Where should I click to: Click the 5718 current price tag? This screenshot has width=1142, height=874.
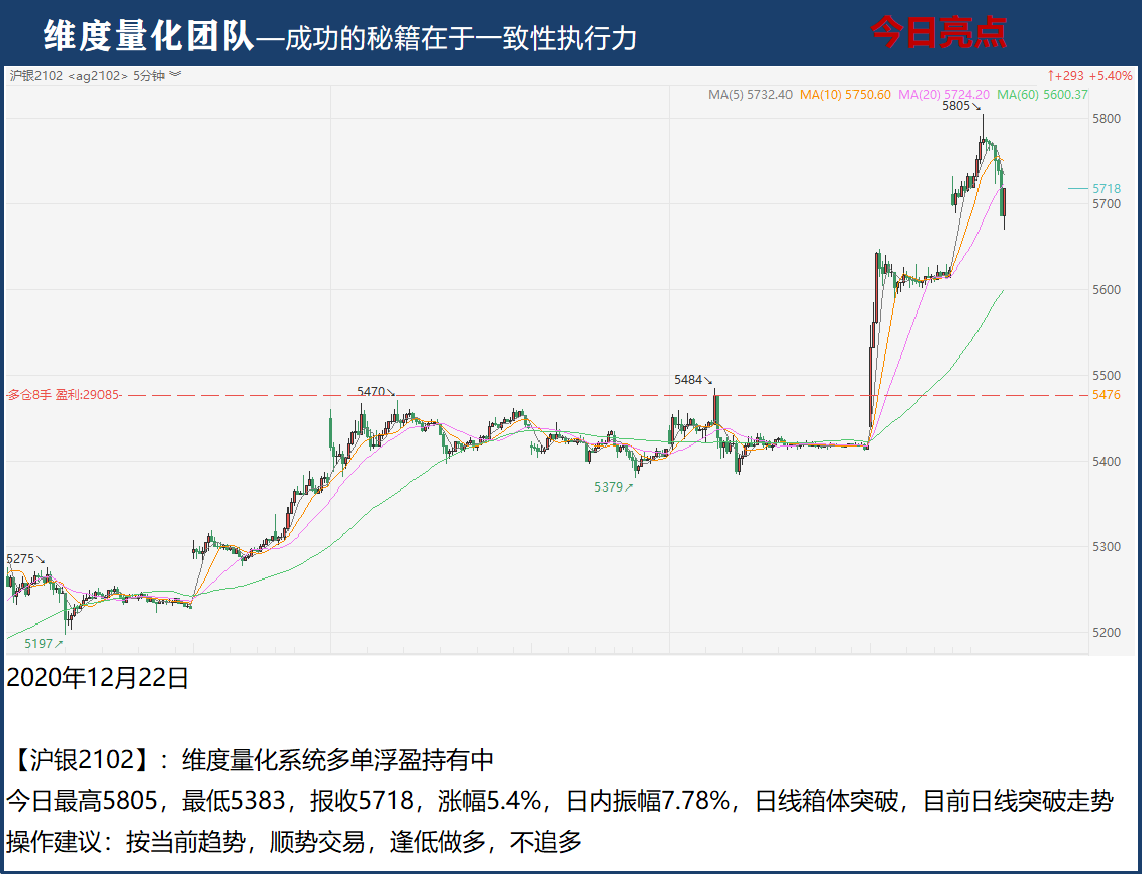1105,188
